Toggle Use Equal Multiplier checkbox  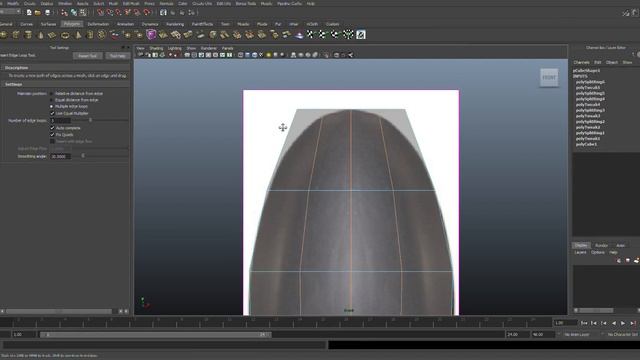52,113
